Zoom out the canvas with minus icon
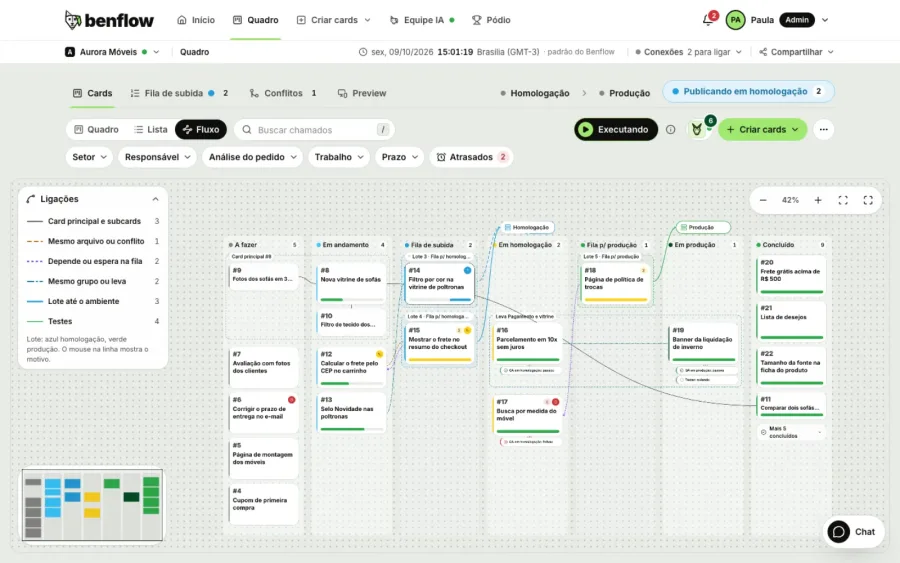This screenshot has width=900, height=563. point(763,200)
